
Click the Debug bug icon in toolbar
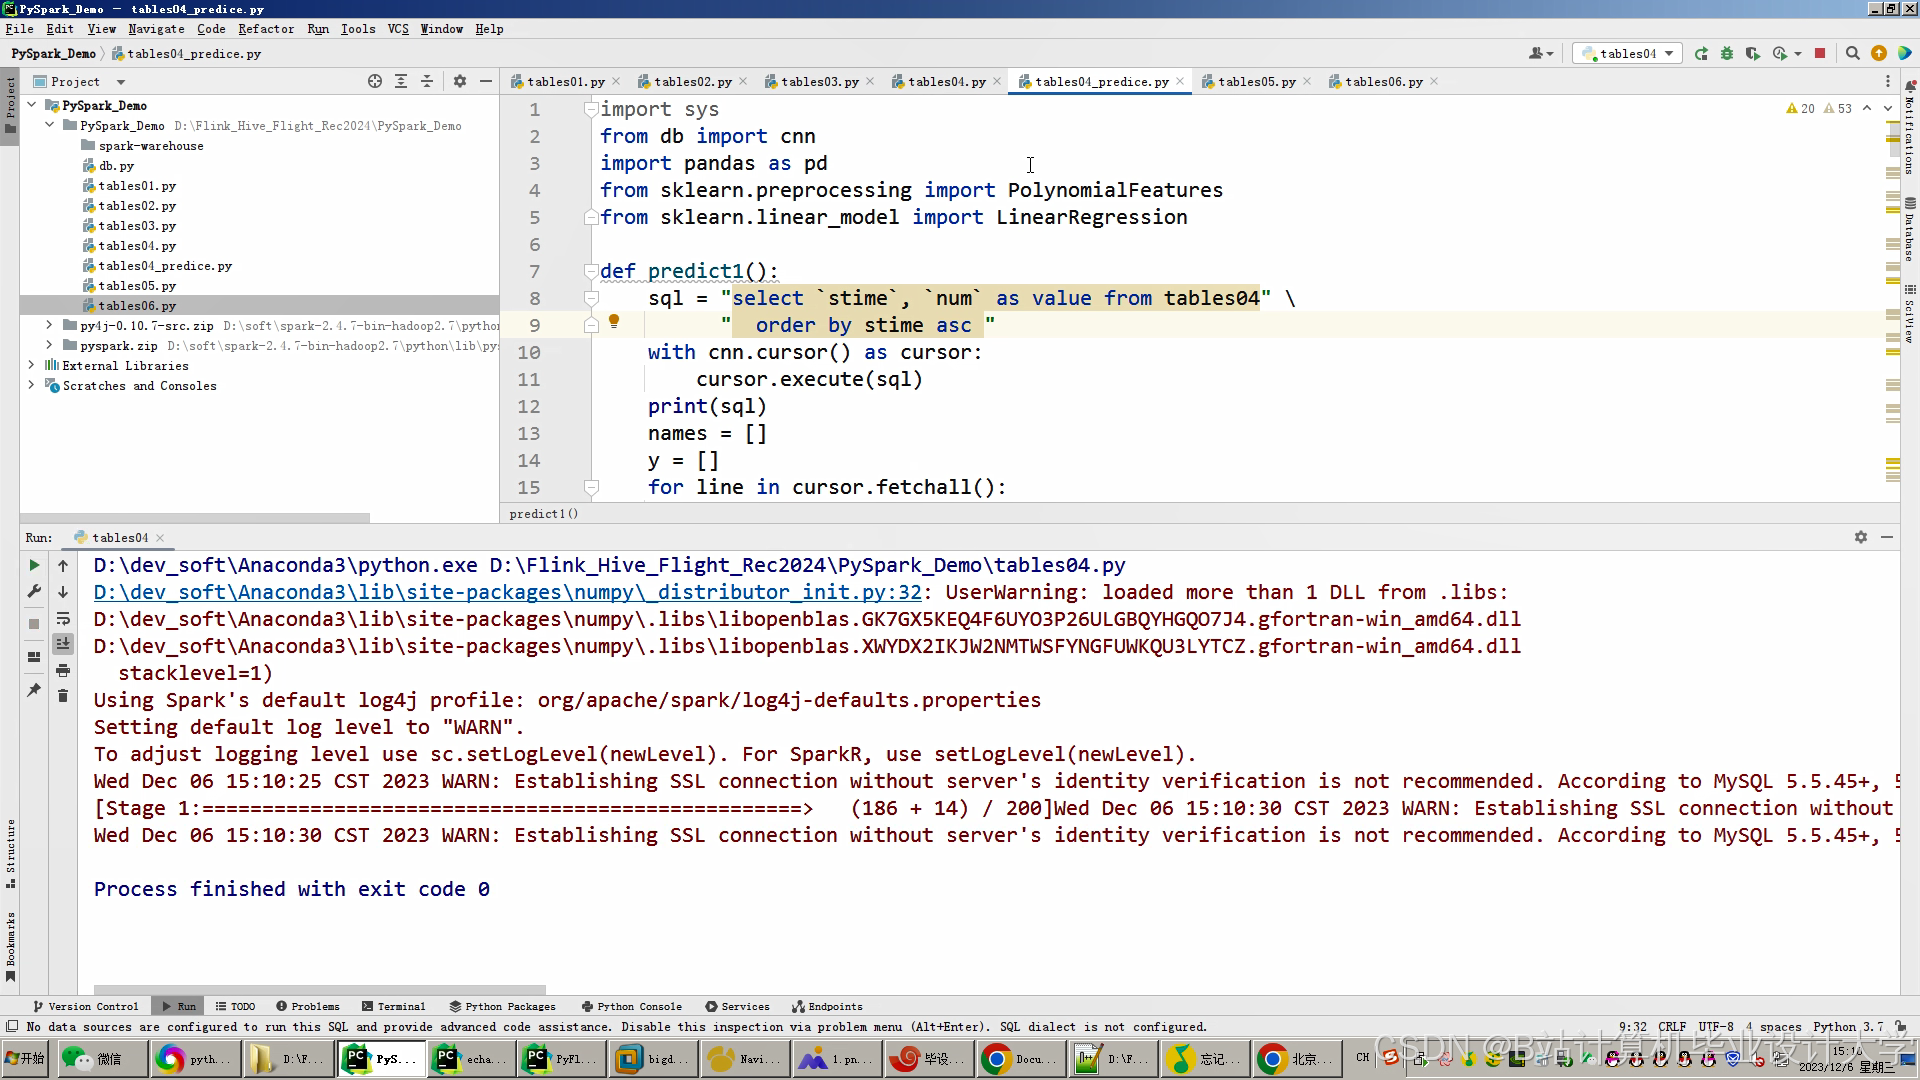(x=1727, y=54)
